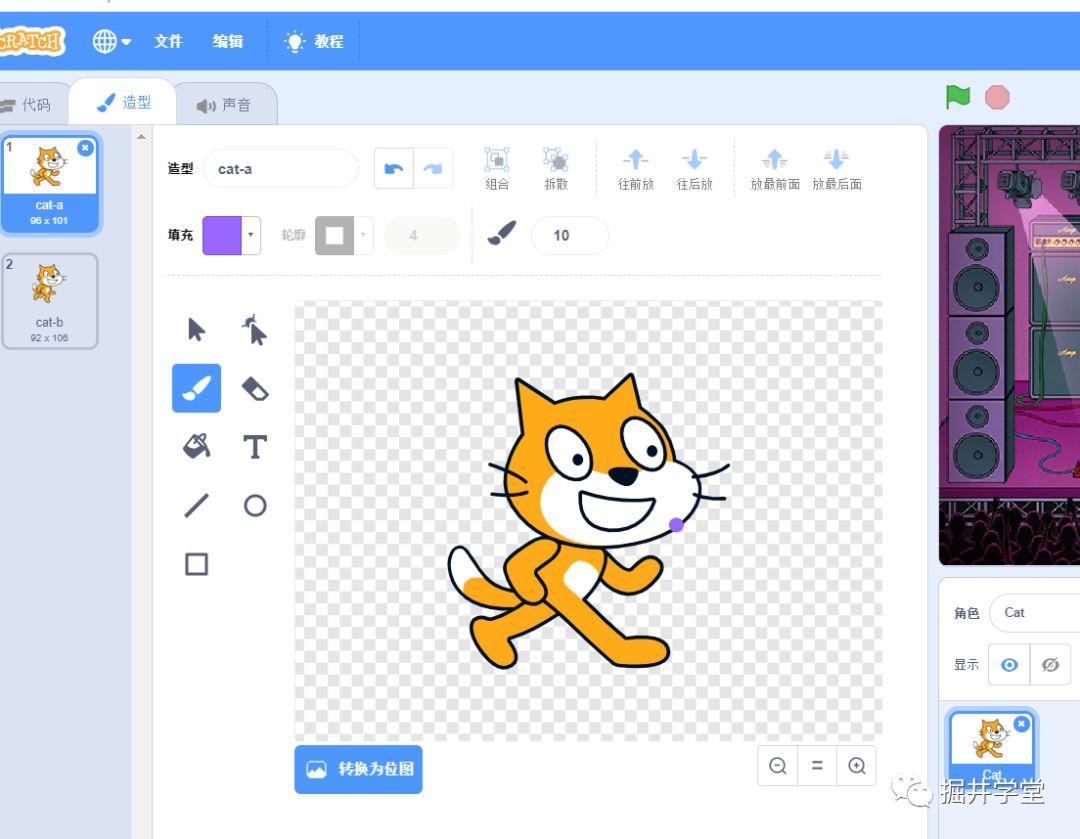The height and width of the screenshot is (839, 1080).
Task: Select the Line tool
Action: click(x=196, y=505)
